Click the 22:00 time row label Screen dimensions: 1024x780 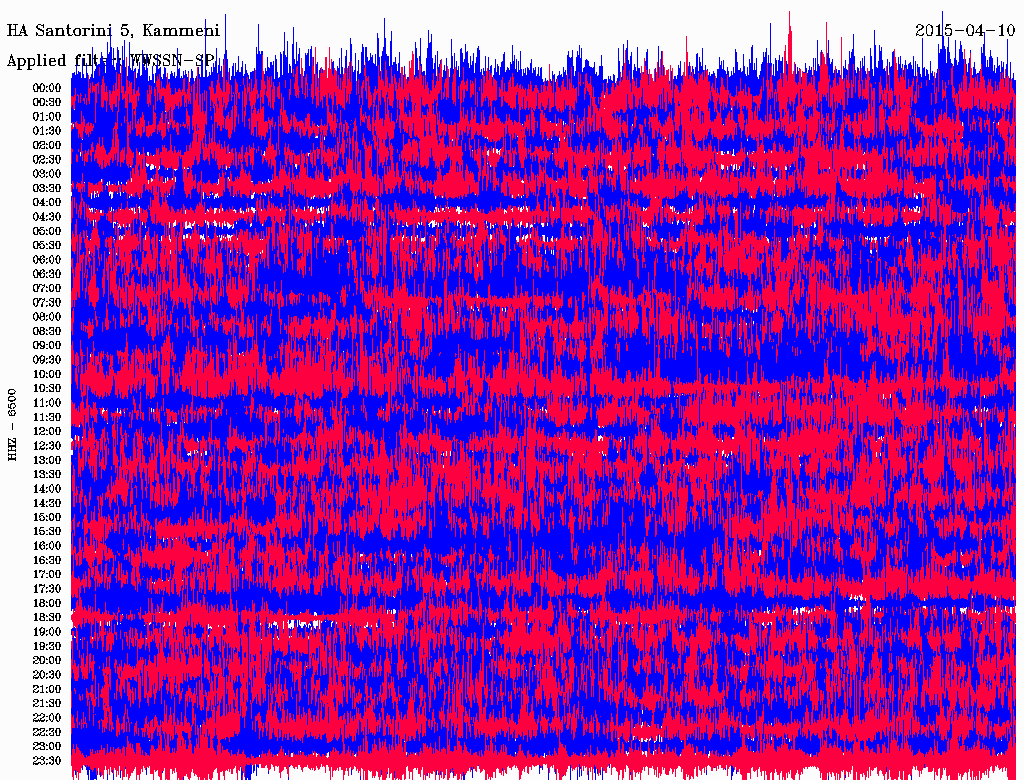point(47,718)
